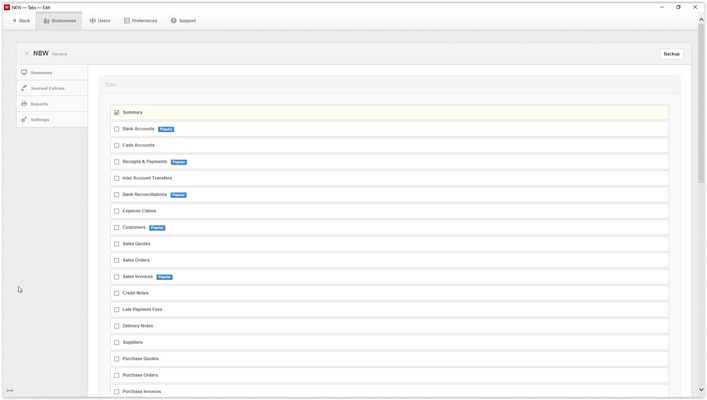Click the 'Inter Account Transfers' label text

point(147,178)
